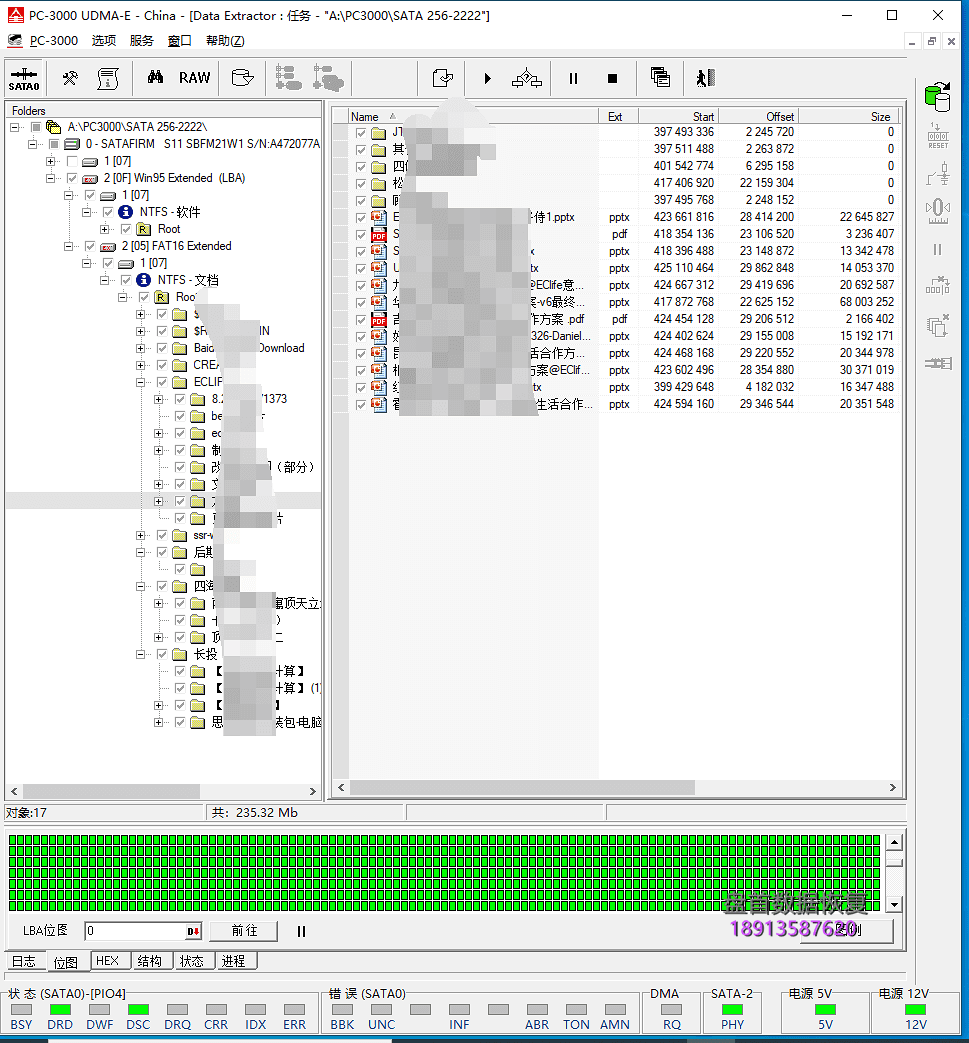Sort file list by Name column
969x1043 pixels.
click(474, 116)
